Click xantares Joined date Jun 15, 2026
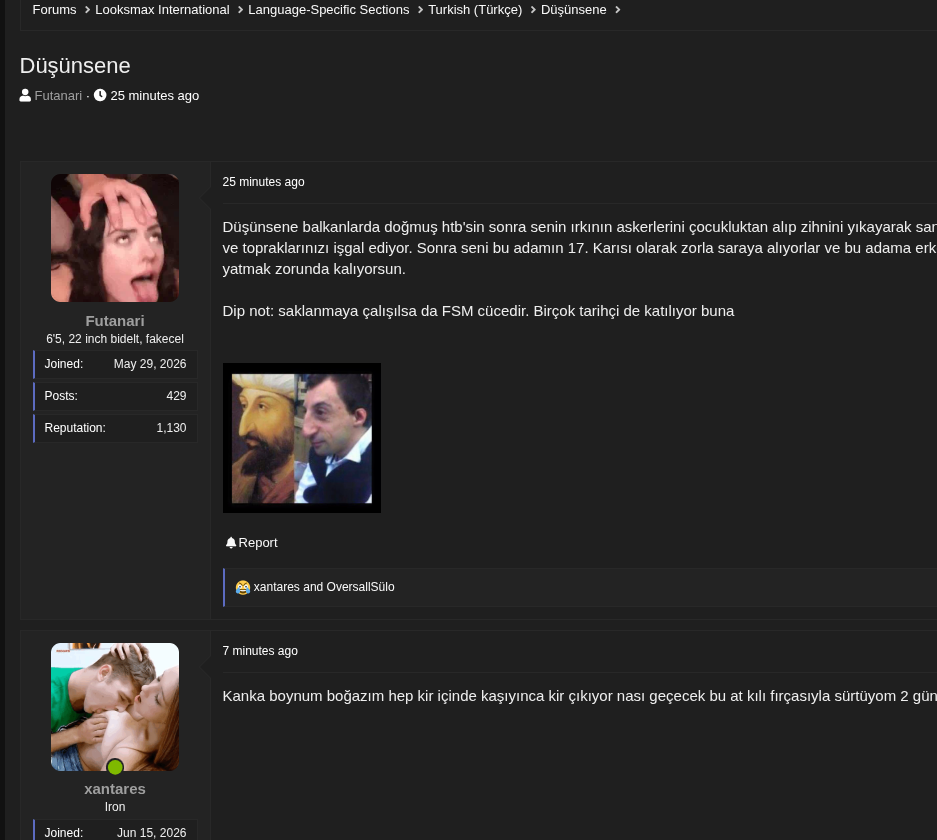 pos(152,833)
